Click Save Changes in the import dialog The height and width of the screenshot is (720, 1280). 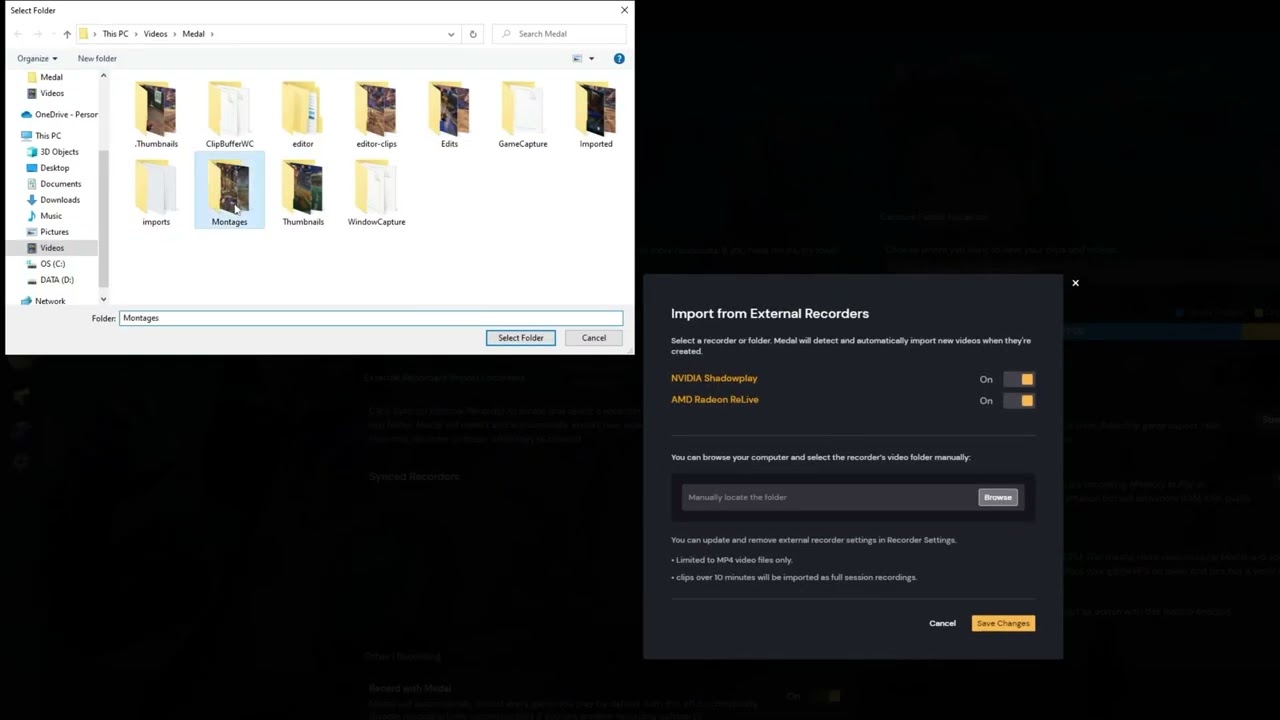(1003, 623)
